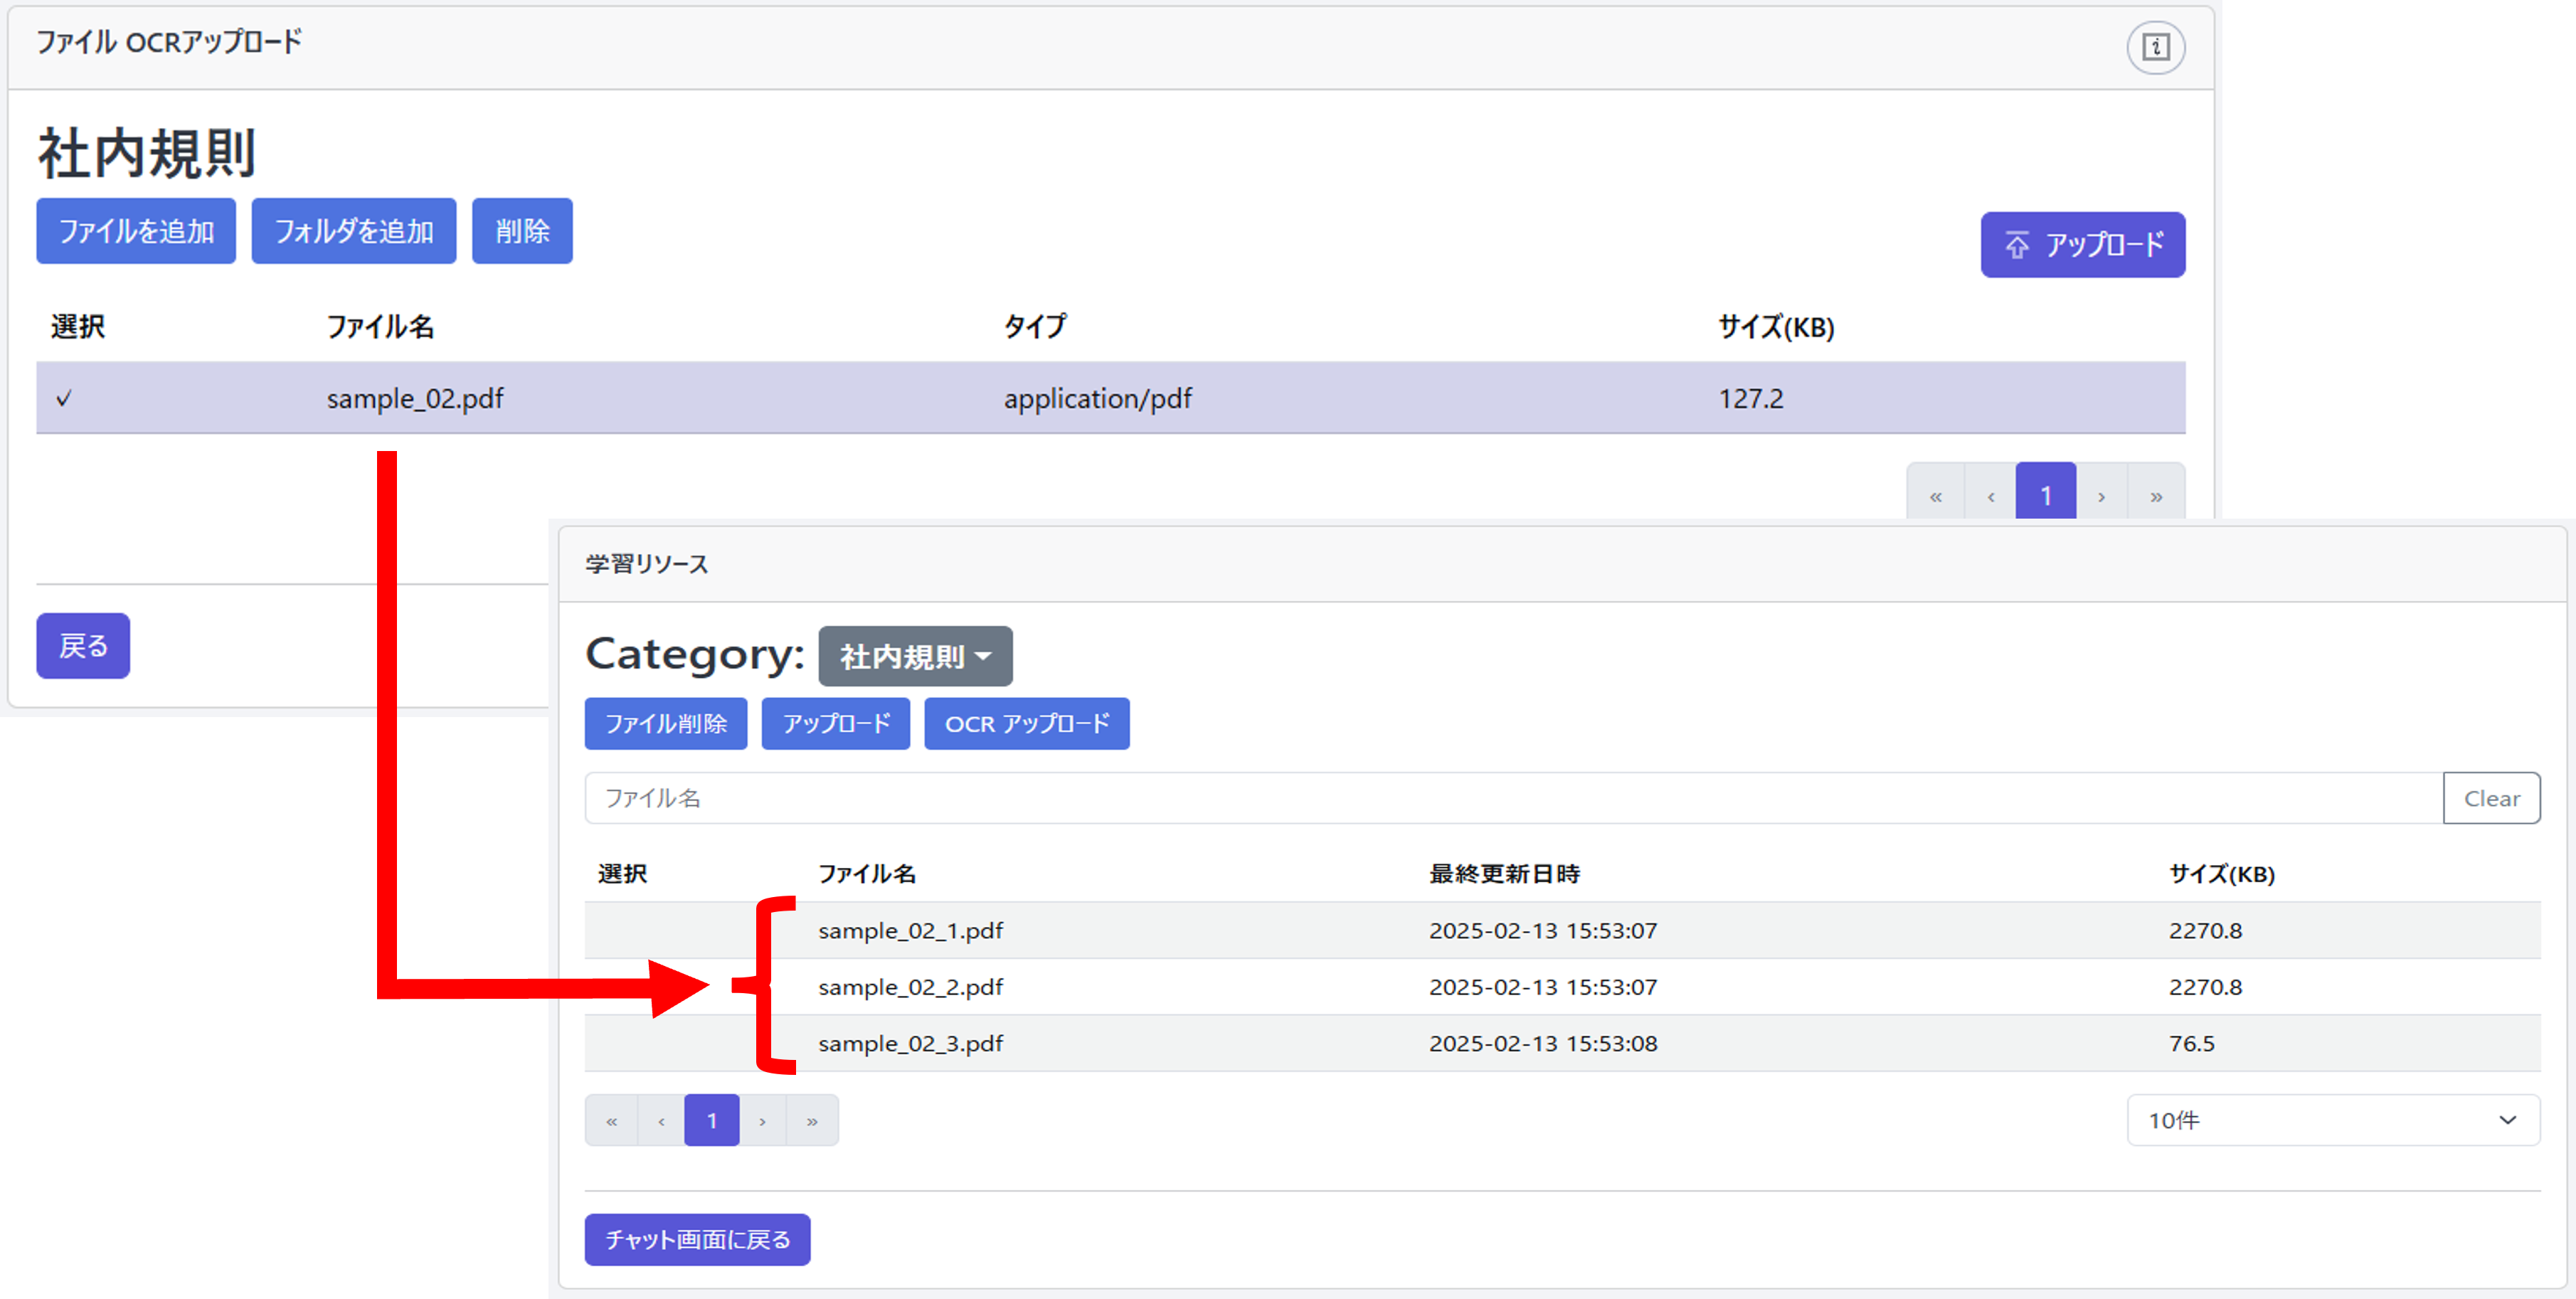Viewport: 2576px width, 1299px height.
Task: Select page 1 in lower pagination
Action: [x=711, y=1121]
